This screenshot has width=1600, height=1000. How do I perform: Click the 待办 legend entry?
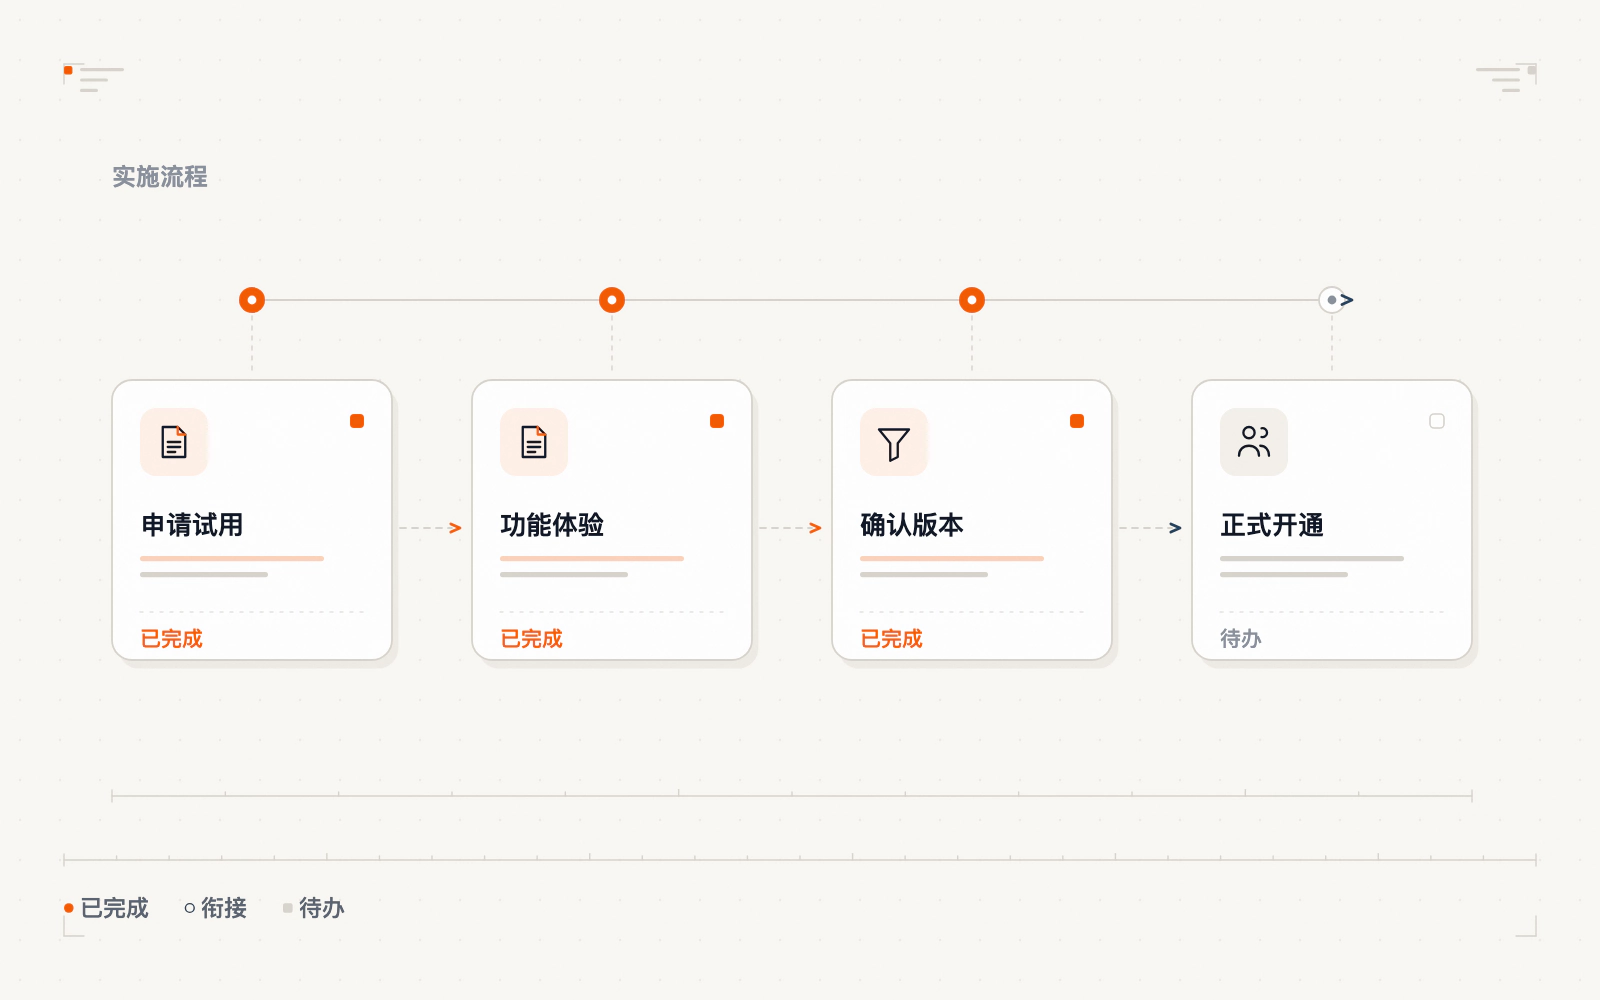tap(314, 908)
